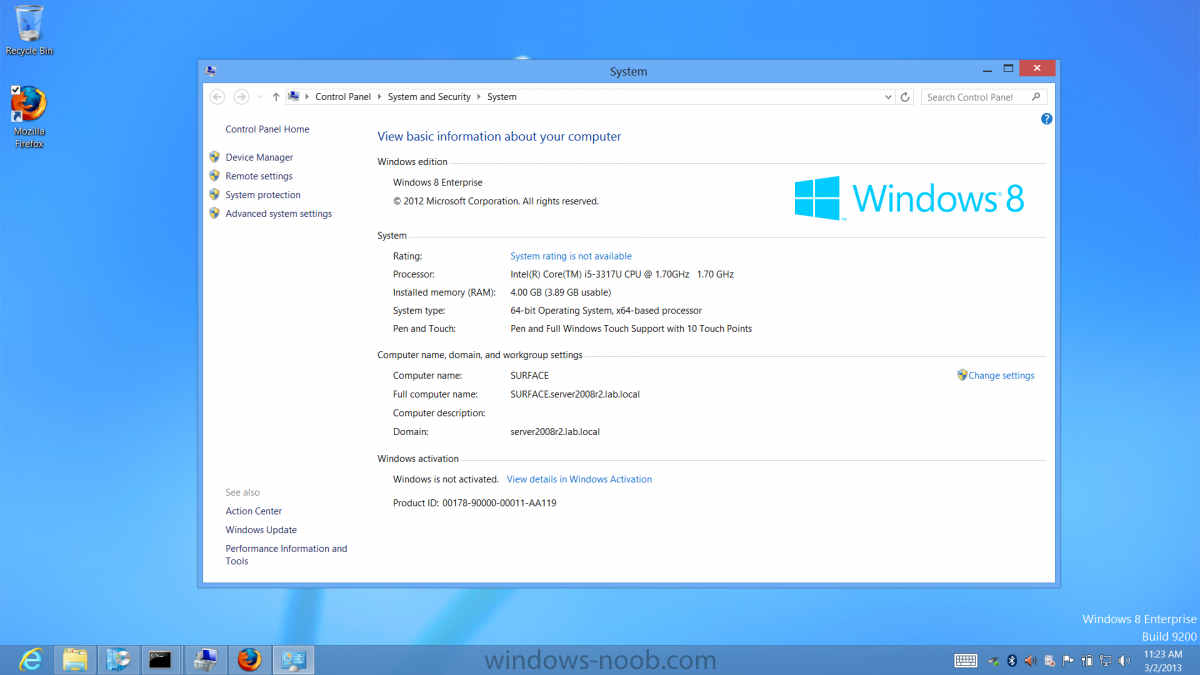The width and height of the screenshot is (1200, 675).
Task: Click the red speaker audio tray icon
Action: (x=1030, y=660)
